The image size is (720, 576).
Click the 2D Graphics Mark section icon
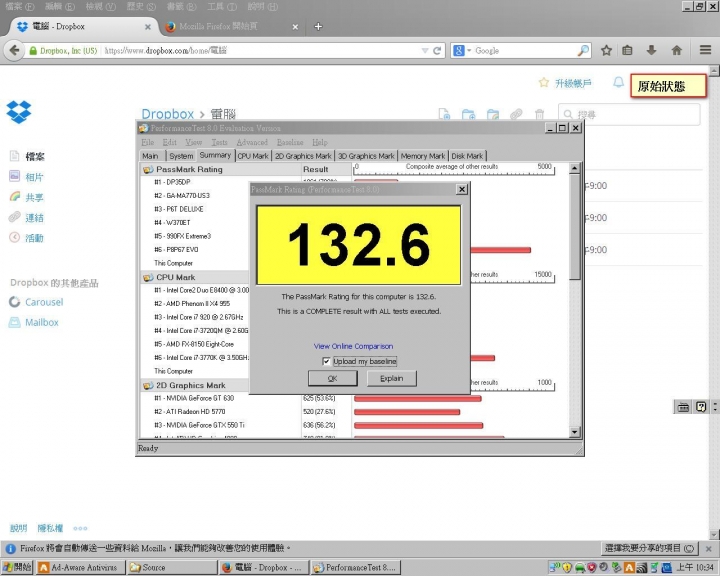pyautogui.click(x=148, y=385)
